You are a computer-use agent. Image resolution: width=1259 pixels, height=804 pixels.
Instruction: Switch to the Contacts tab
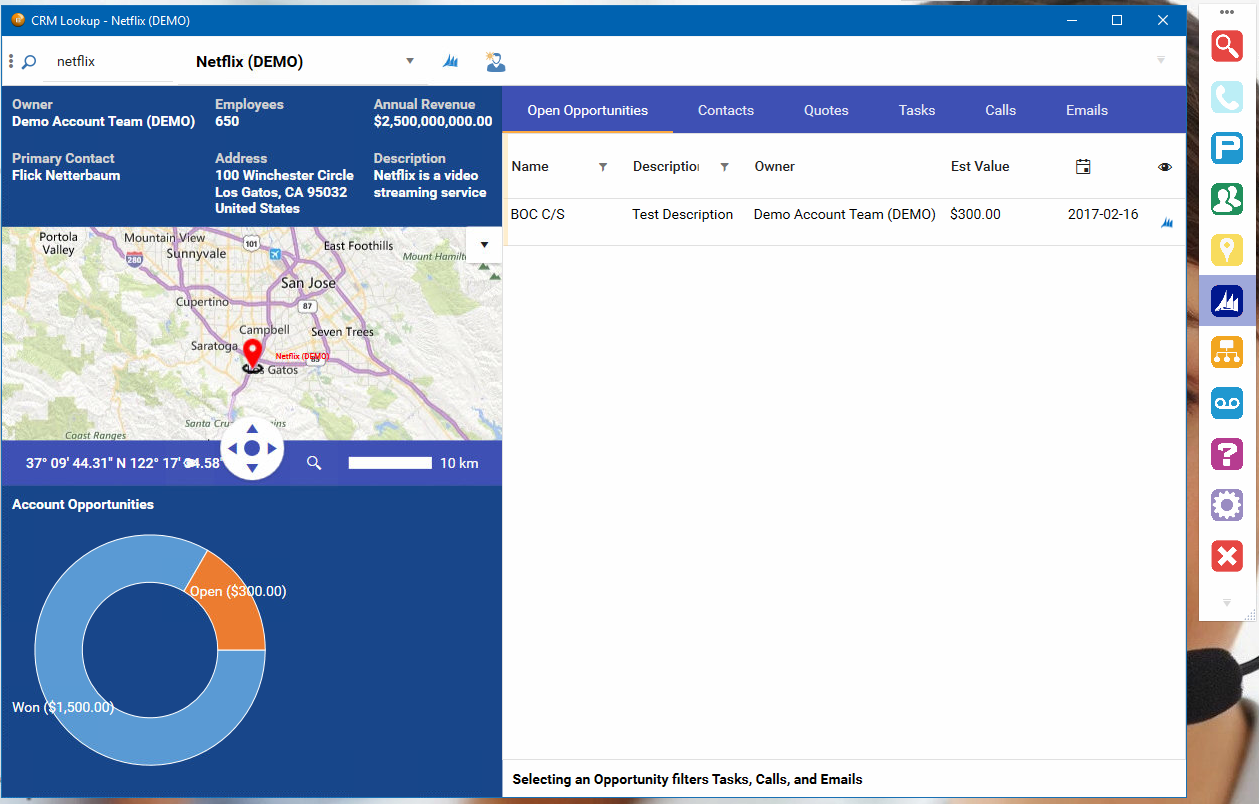pos(726,110)
